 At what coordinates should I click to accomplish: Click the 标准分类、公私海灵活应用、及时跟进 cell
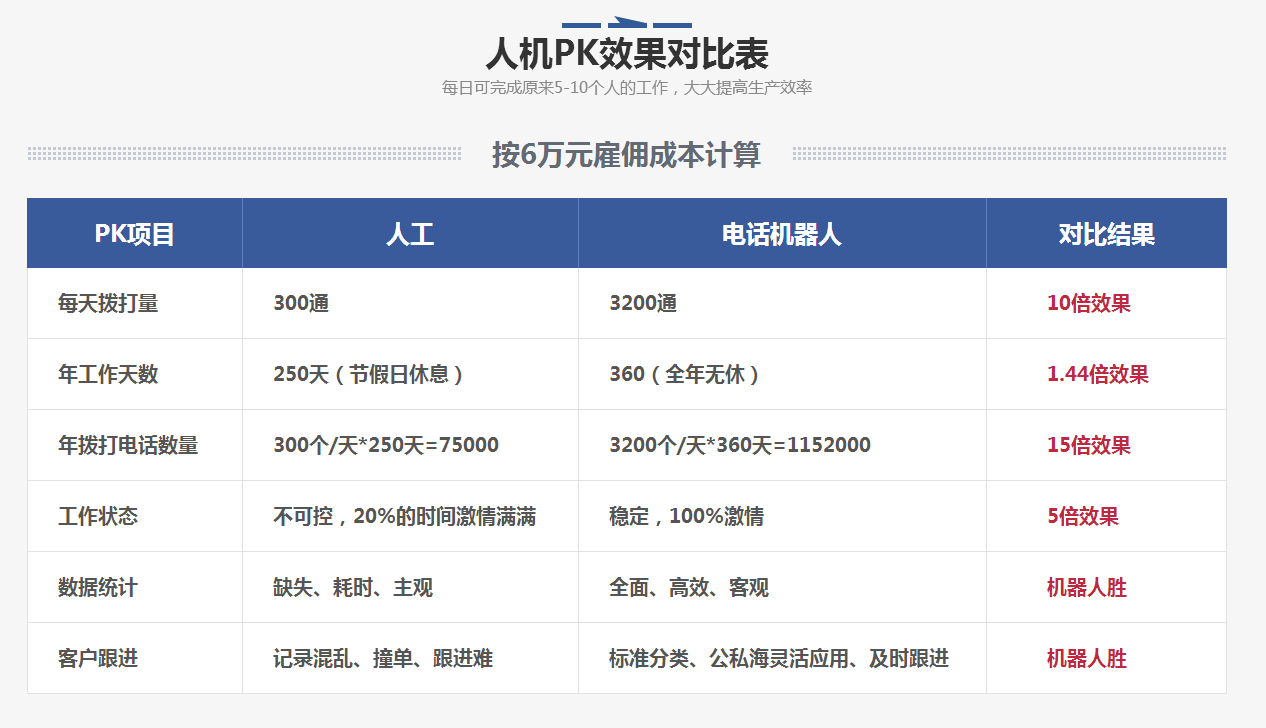pyautogui.click(x=779, y=659)
